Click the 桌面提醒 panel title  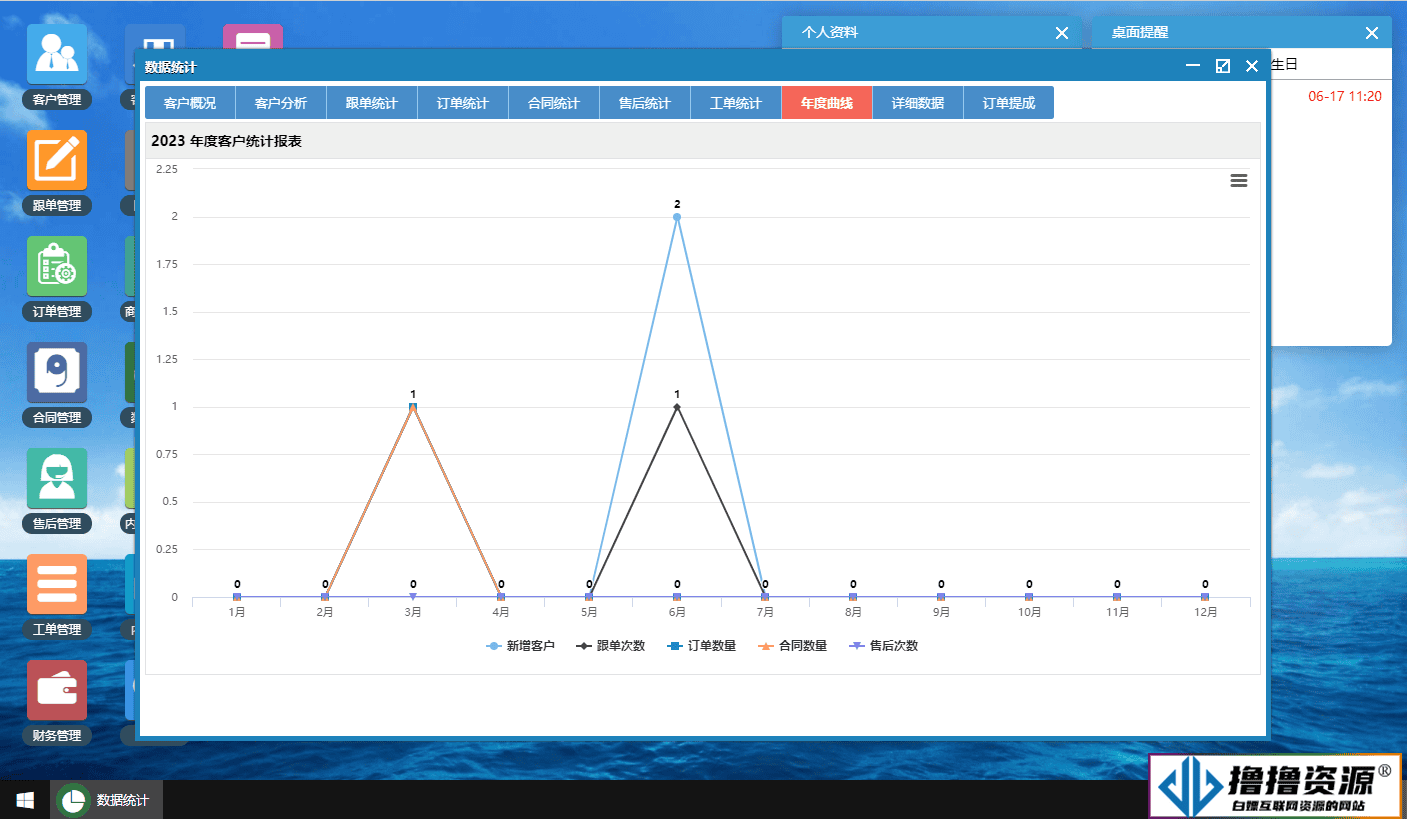click(1140, 32)
